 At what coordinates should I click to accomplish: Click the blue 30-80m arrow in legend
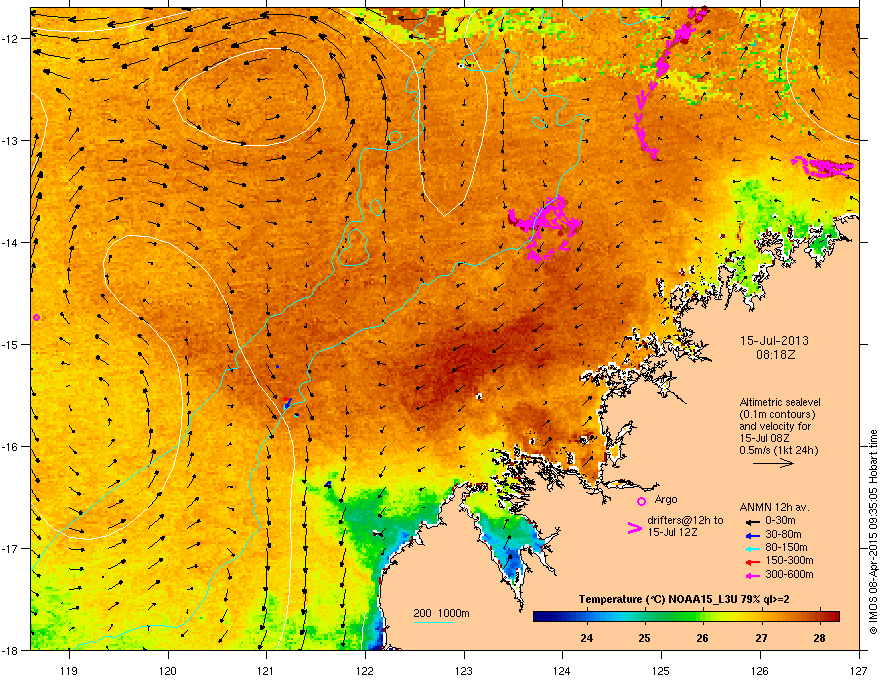click(751, 535)
